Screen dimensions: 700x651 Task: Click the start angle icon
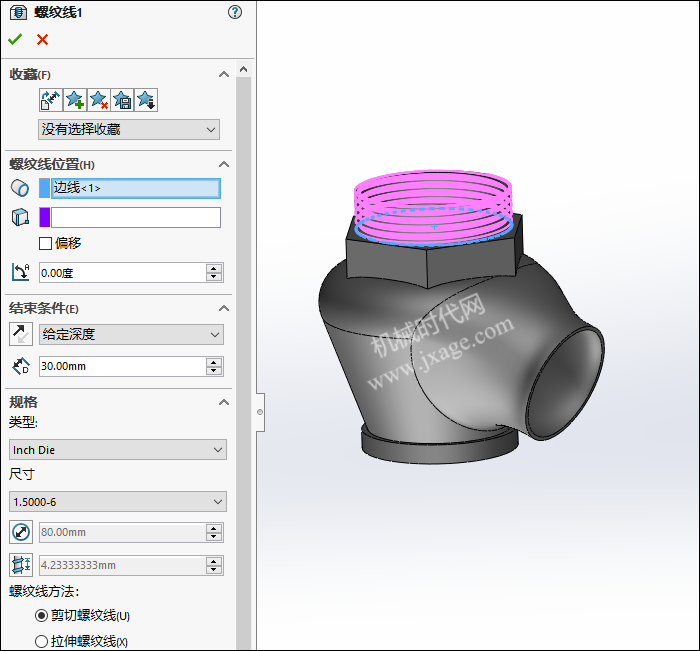coord(21,272)
